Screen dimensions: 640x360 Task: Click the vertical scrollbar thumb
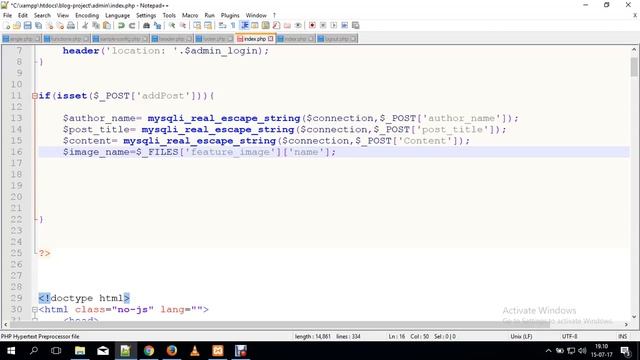point(634,67)
